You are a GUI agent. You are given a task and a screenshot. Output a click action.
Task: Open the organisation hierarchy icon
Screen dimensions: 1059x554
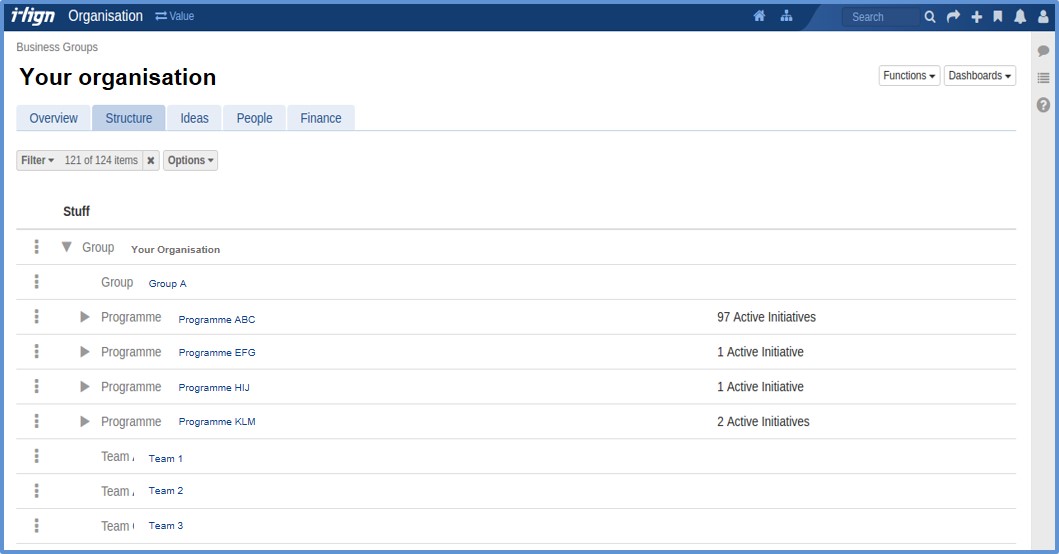(787, 16)
